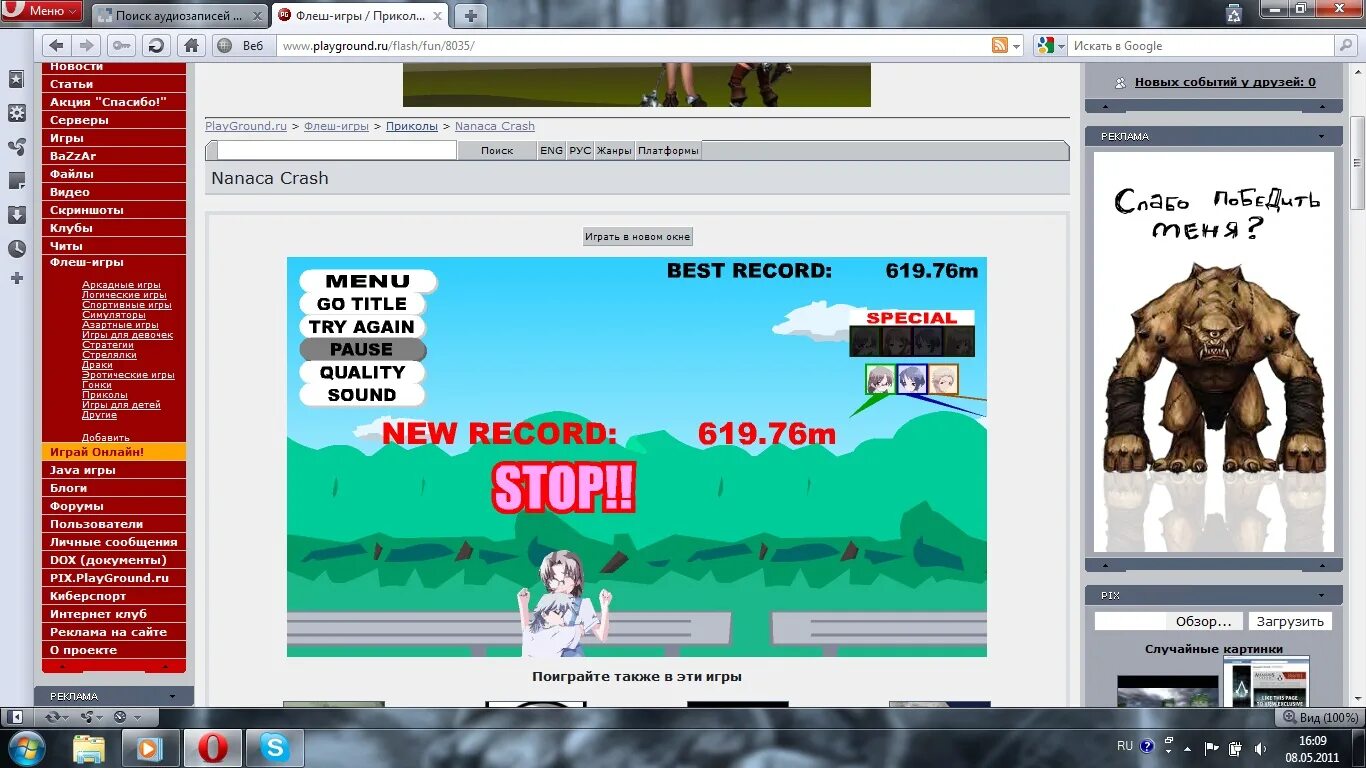Viewport: 1366px width, 768px height.
Task: Toggle the sidebar panel button in status bar
Action: pyautogui.click(x=15, y=717)
